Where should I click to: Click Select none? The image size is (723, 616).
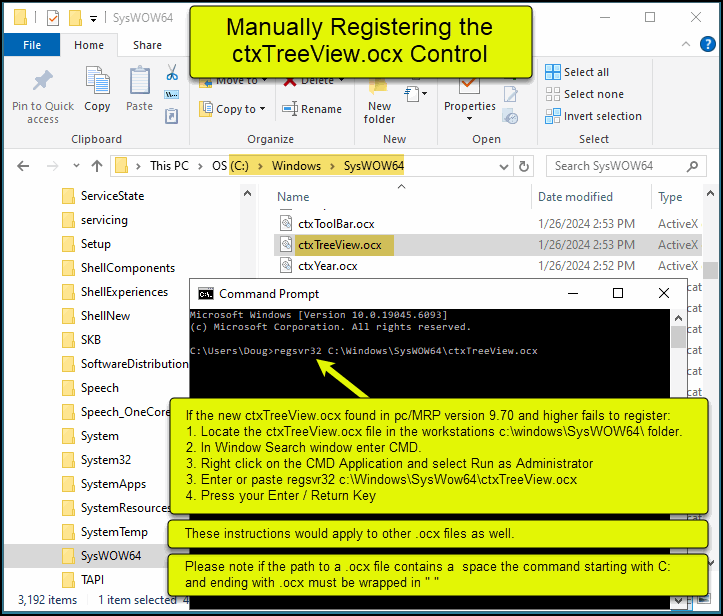(x=584, y=94)
